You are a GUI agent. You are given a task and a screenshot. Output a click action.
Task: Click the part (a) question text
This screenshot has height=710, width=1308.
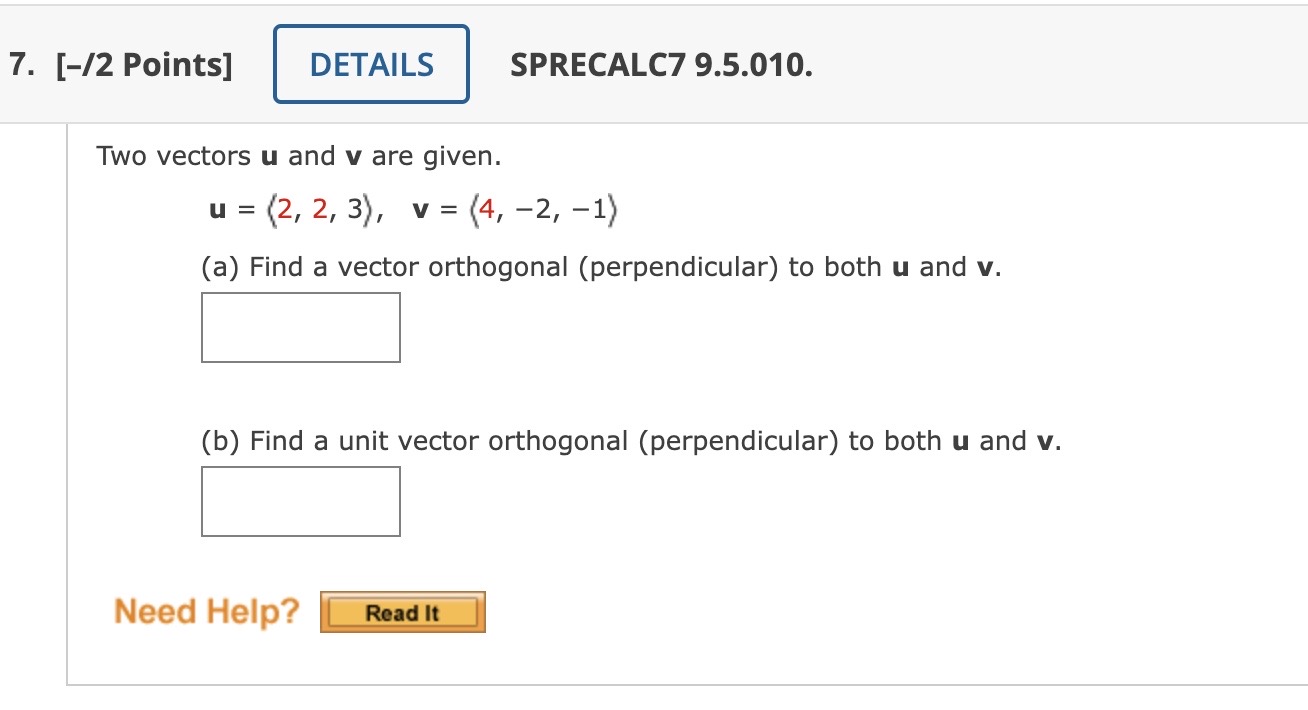coord(601,267)
